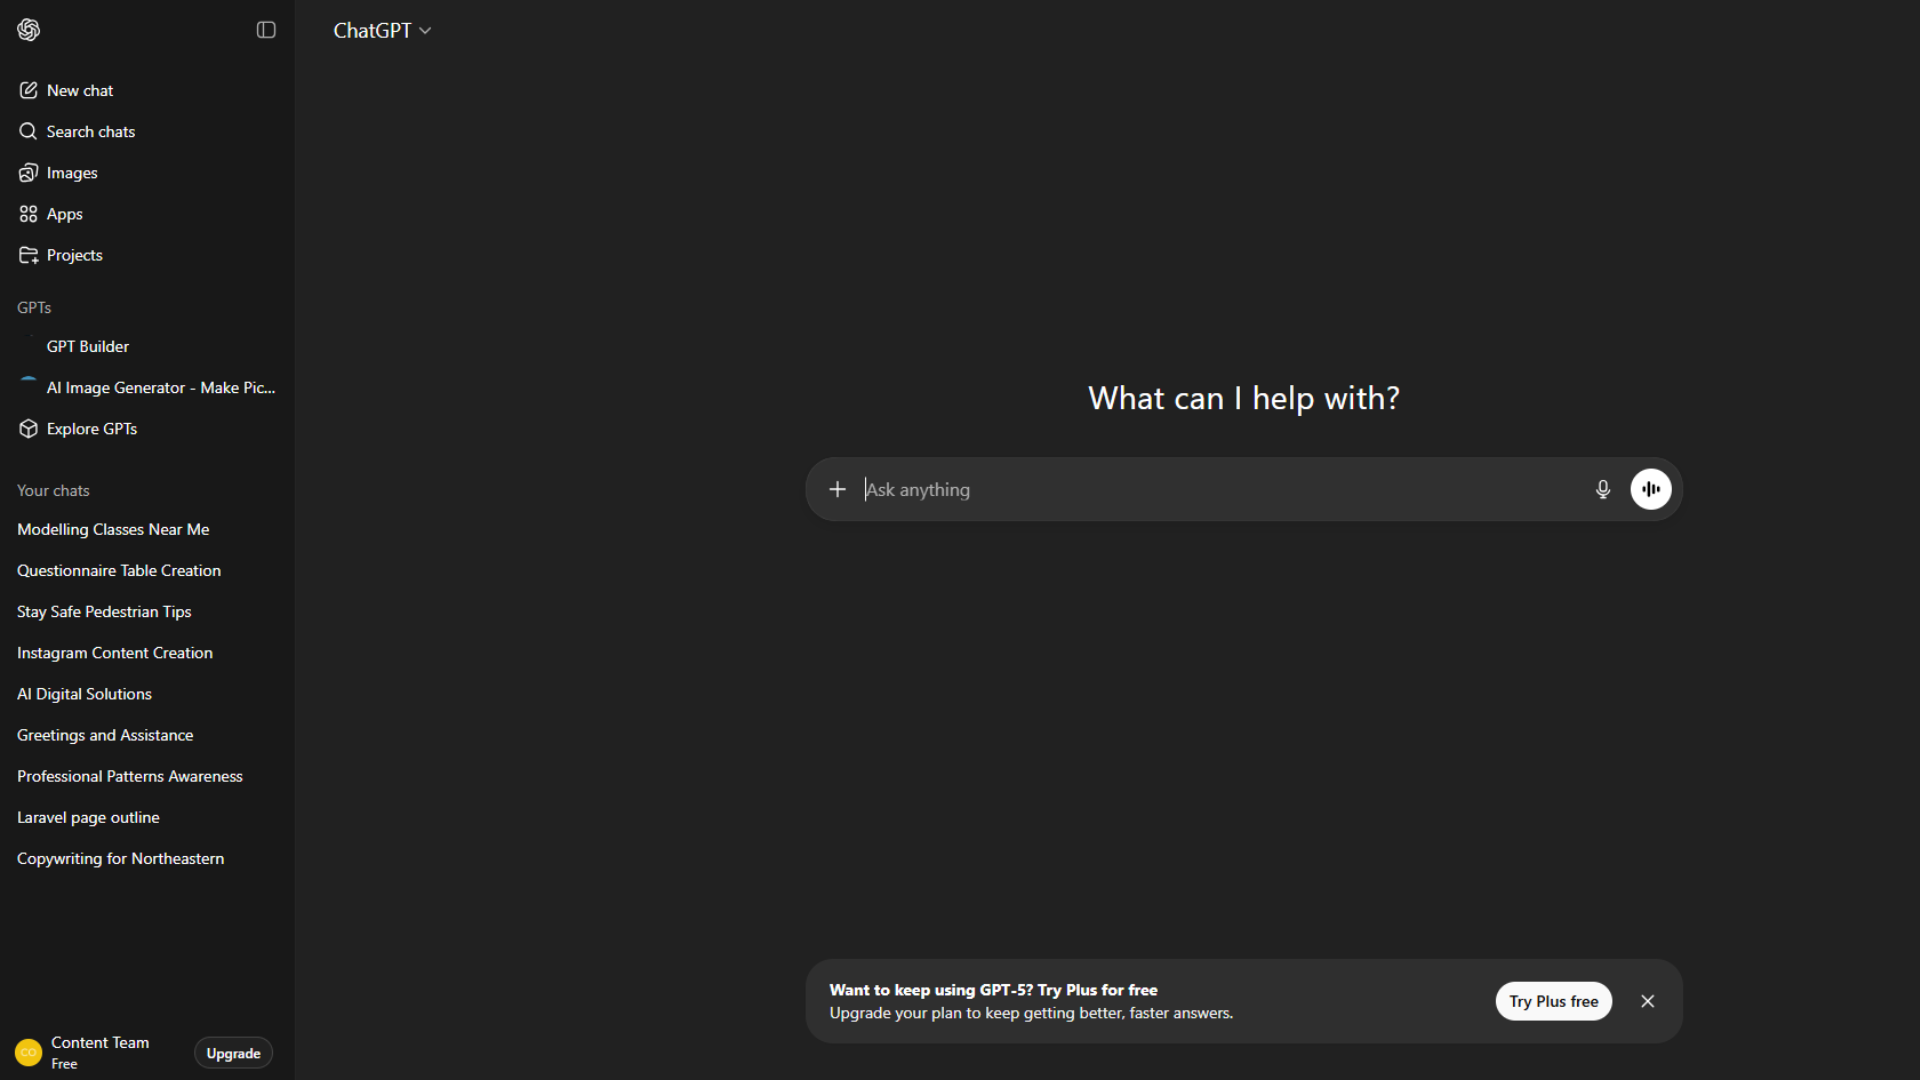Click the microphone dictation icon

click(1602, 489)
